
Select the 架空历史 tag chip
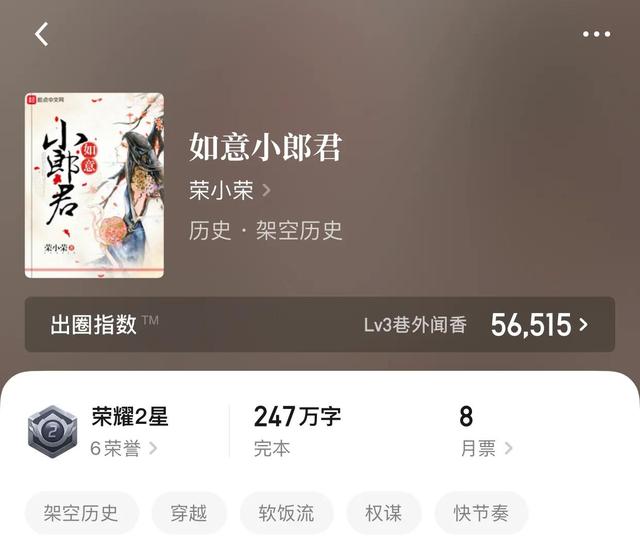[81, 513]
